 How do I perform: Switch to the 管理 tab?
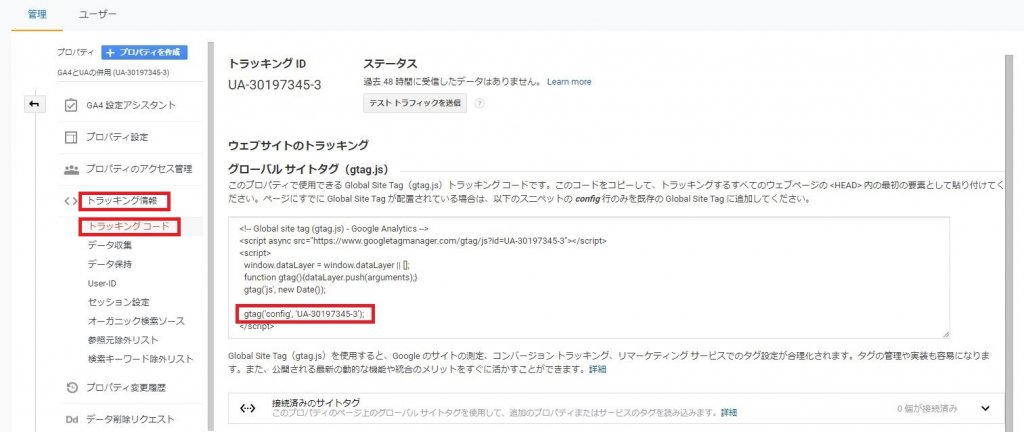[x=37, y=14]
